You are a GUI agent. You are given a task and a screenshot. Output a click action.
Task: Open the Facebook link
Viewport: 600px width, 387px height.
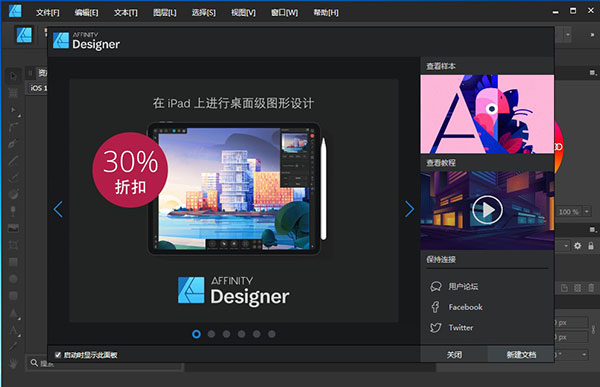[x=466, y=307]
